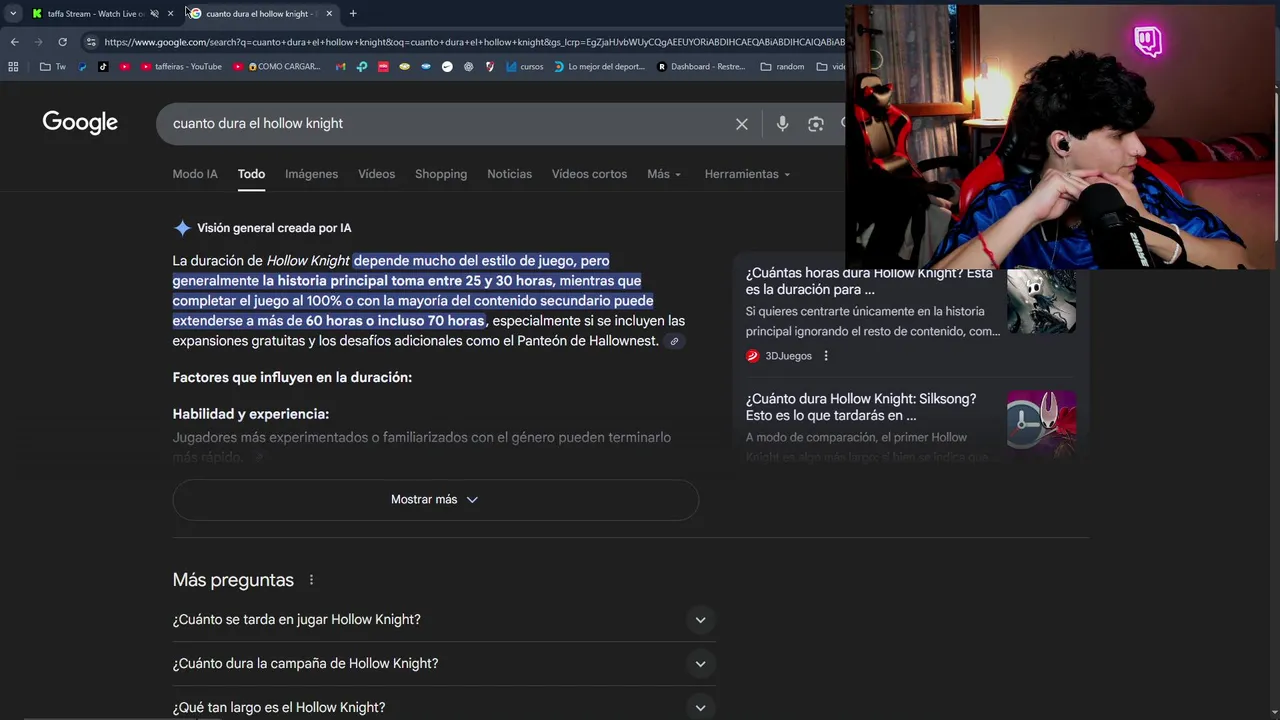This screenshot has height=720, width=1280.
Task: Click the Factores que influyen en la duración heading
Action: point(292,378)
